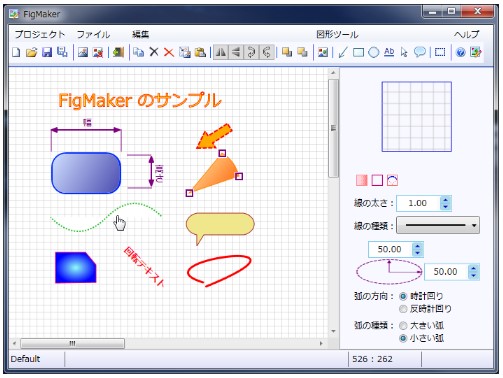Save with the single floppy disk icon
The image size is (503, 378).
coord(47,52)
